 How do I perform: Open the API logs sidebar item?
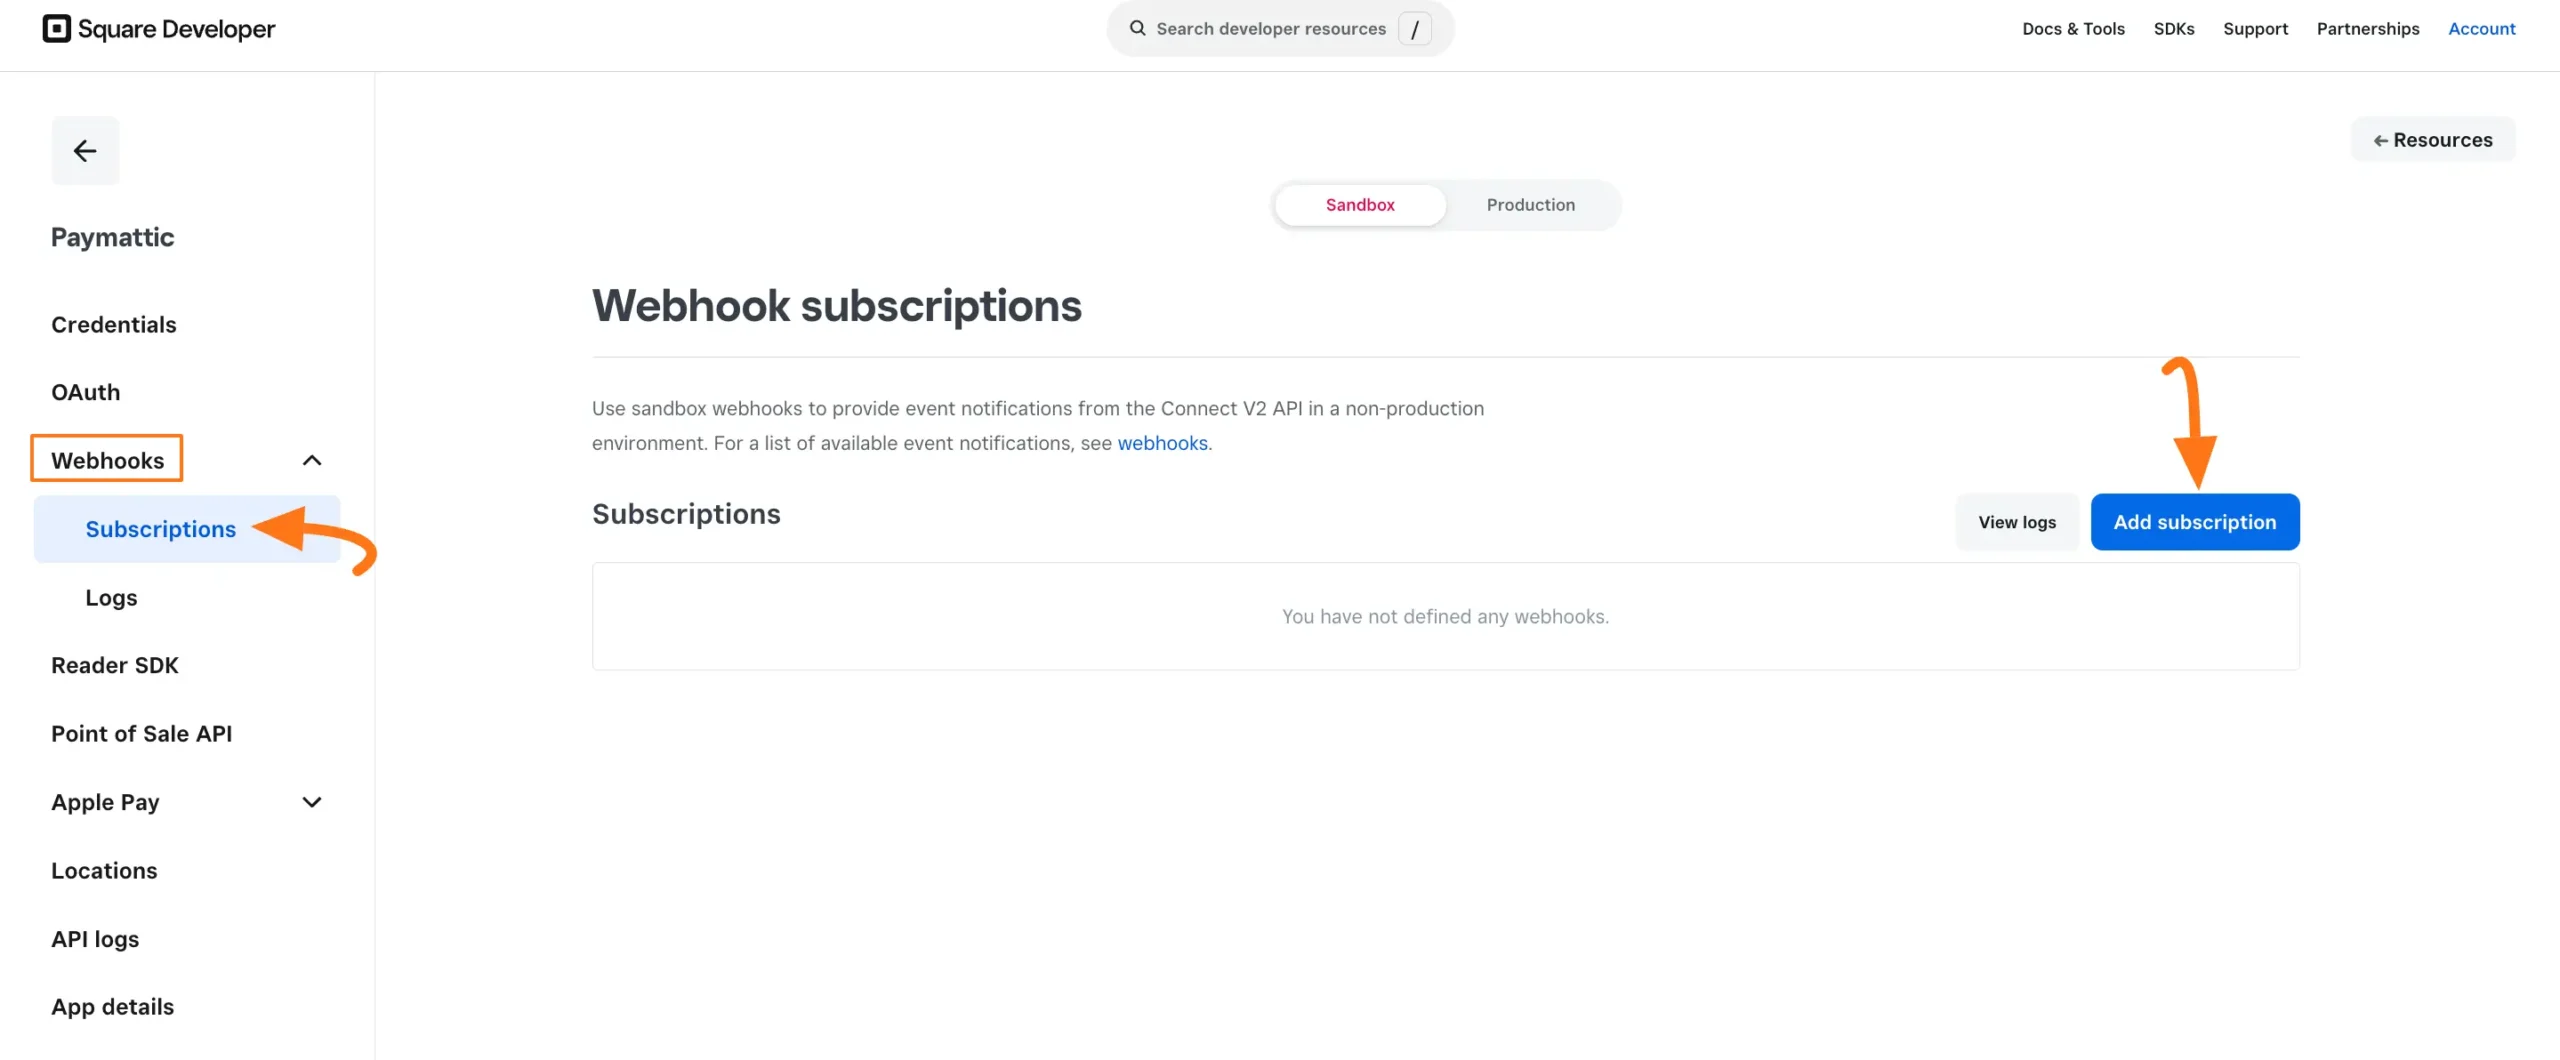coord(95,938)
